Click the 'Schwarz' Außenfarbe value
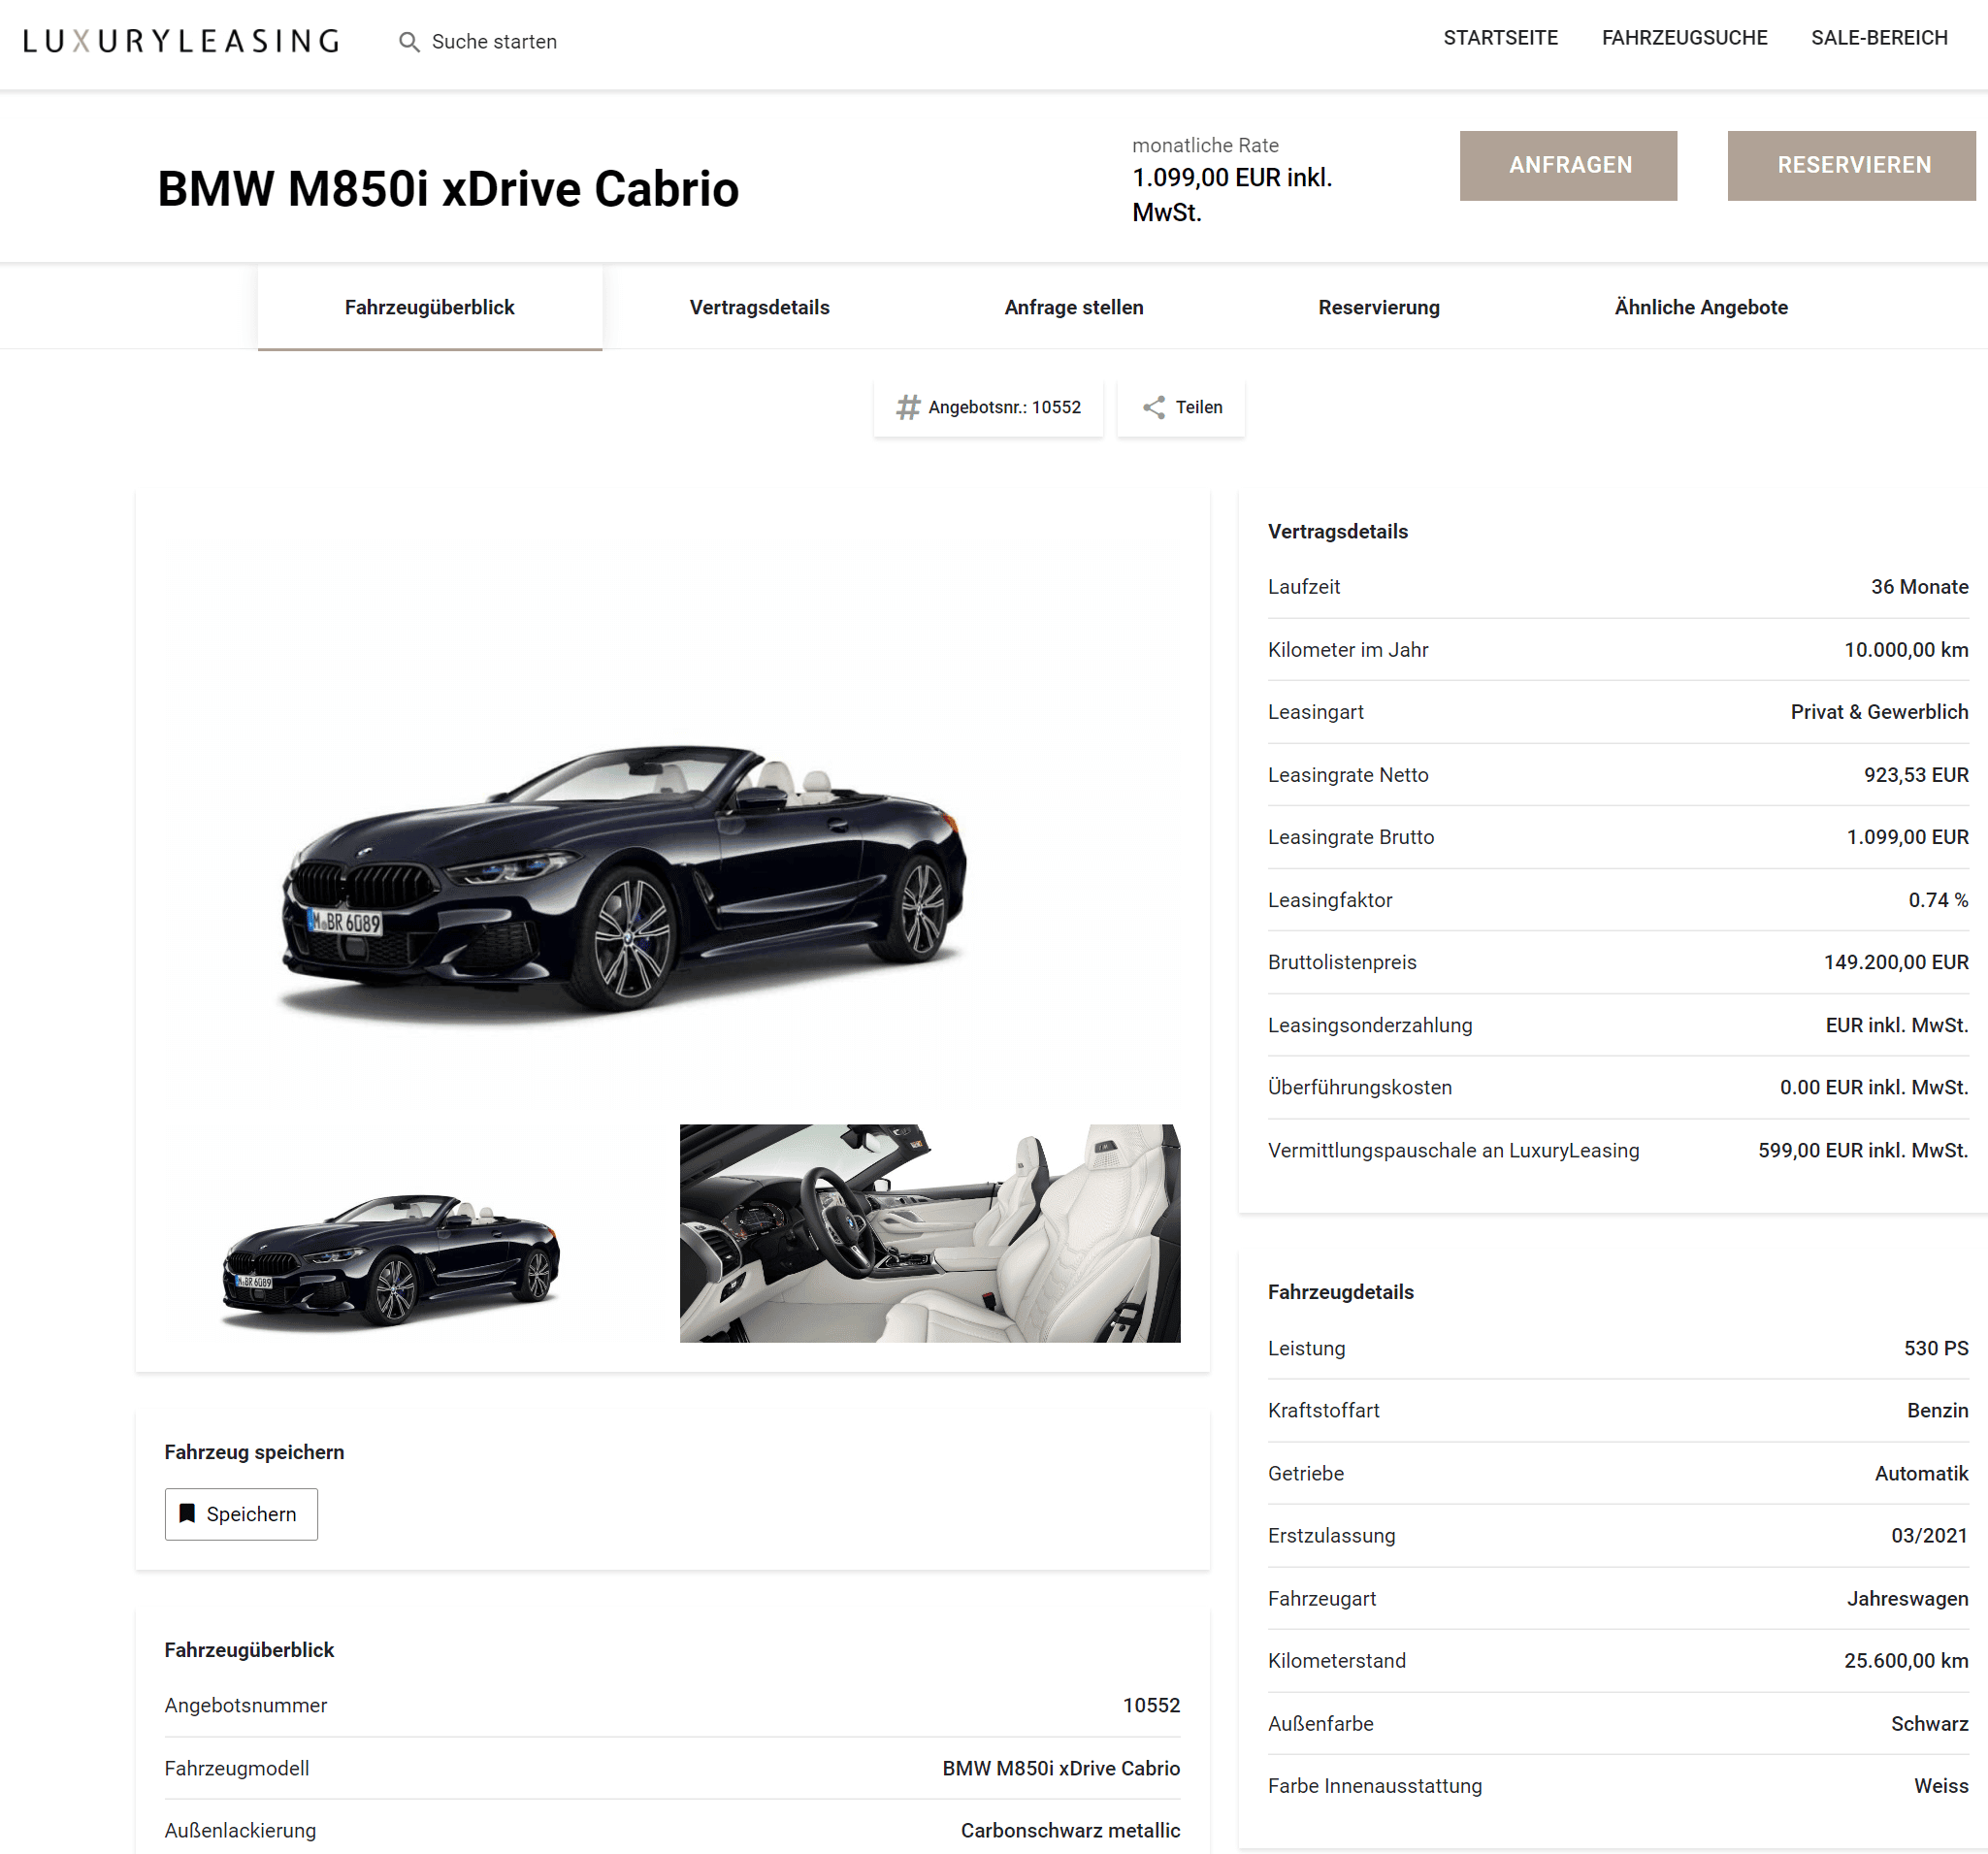This screenshot has width=1988, height=1854. pyautogui.click(x=1929, y=1723)
